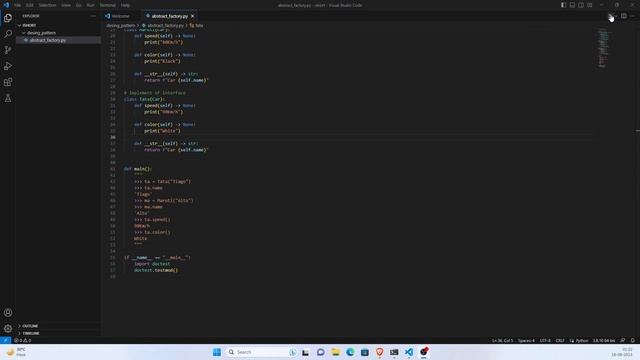Open the File menu
Viewport: 640px width, 360px height.
tap(18, 5)
